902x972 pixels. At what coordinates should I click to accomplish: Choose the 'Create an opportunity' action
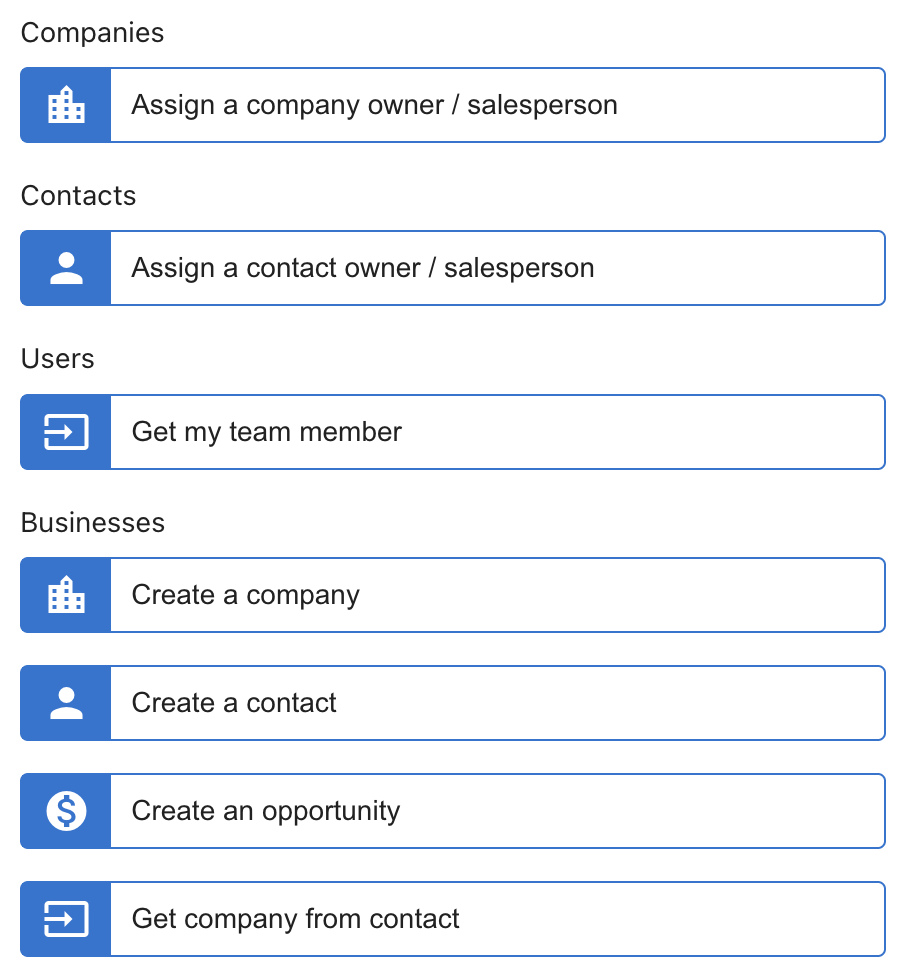click(x=496, y=811)
